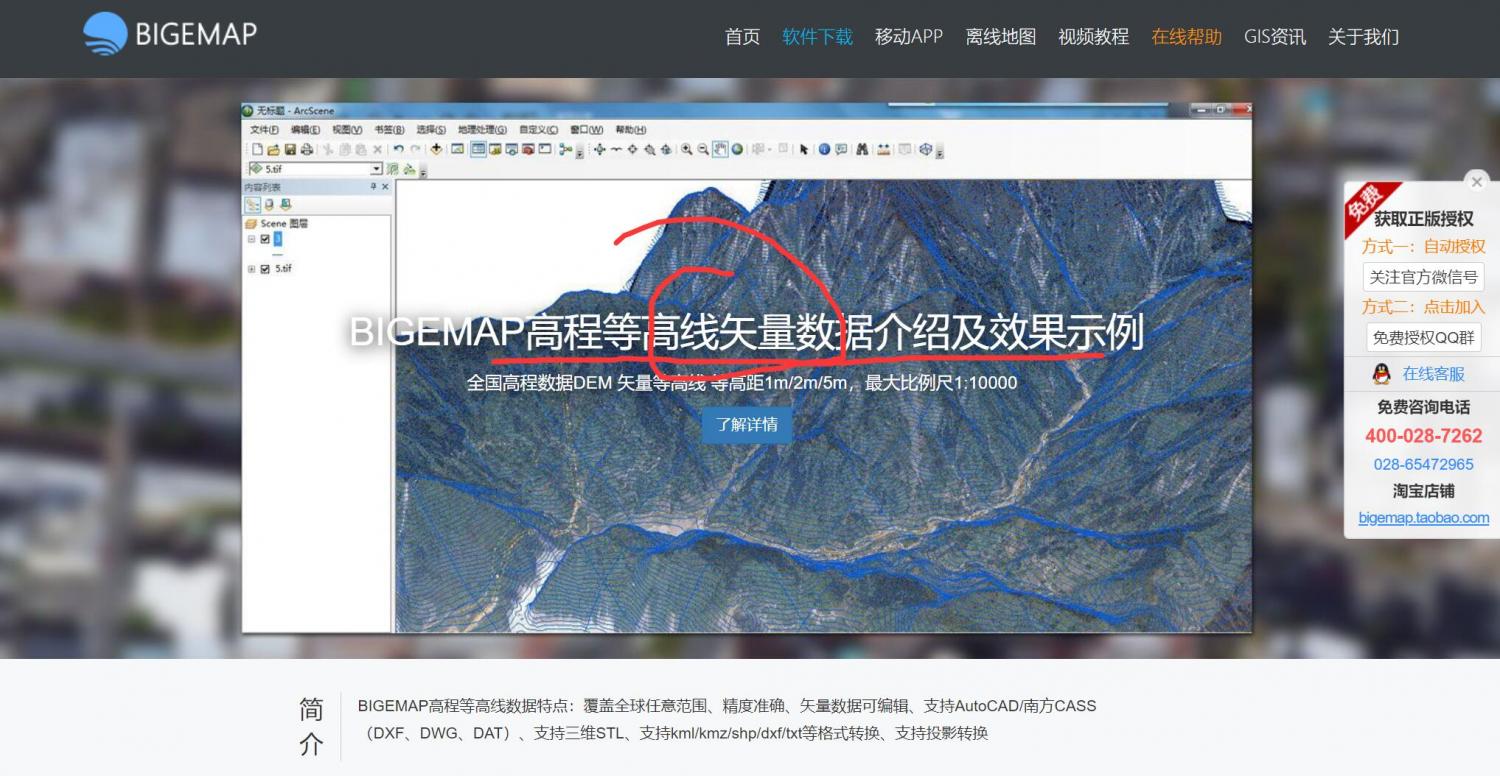Open 在线帮助 in the navigation bar
1500x776 pixels.
pyautogui.click(x=1186, y=37)
